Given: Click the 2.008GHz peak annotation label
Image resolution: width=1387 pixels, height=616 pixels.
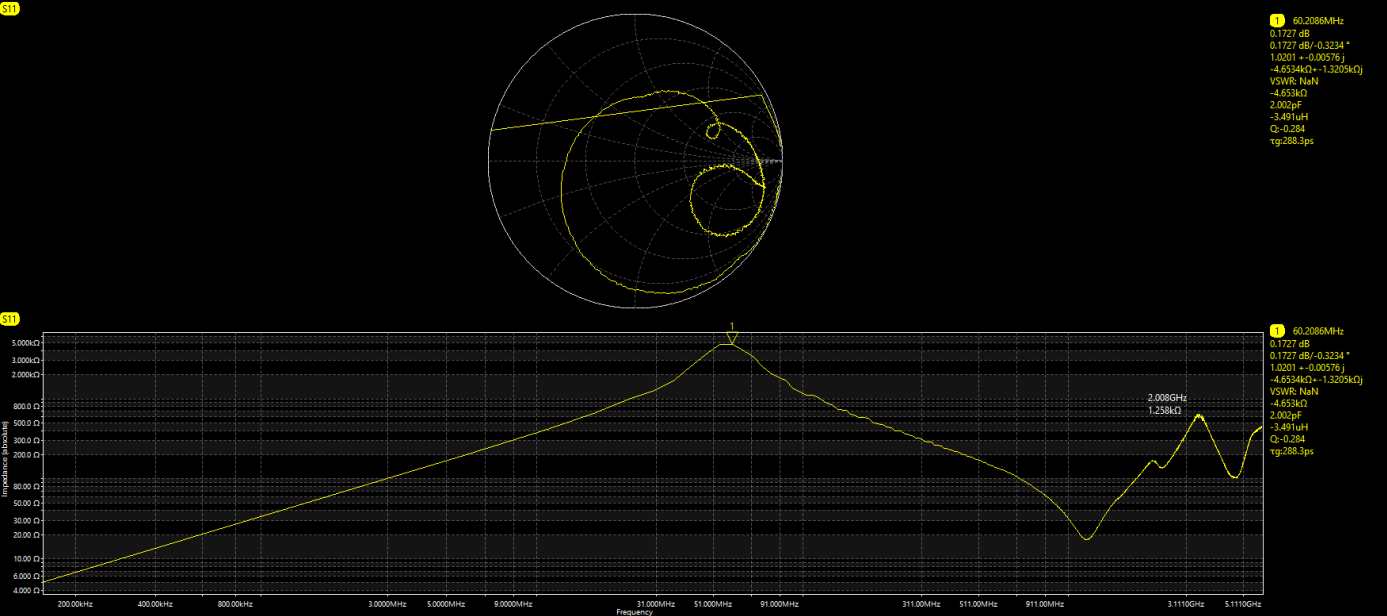Looking at the screenshot, I should click(1167, 398).
